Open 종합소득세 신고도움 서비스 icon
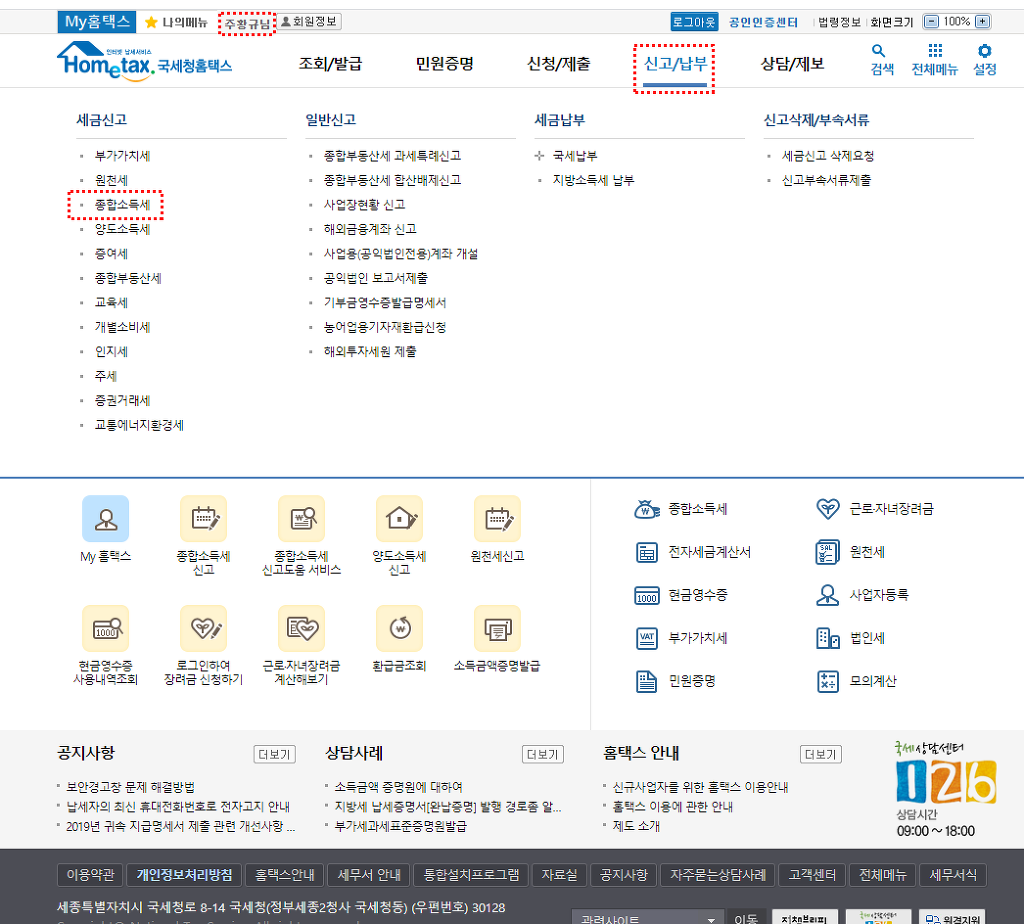The height and width of the screenshot is (924, 1024). pos(301,518)
